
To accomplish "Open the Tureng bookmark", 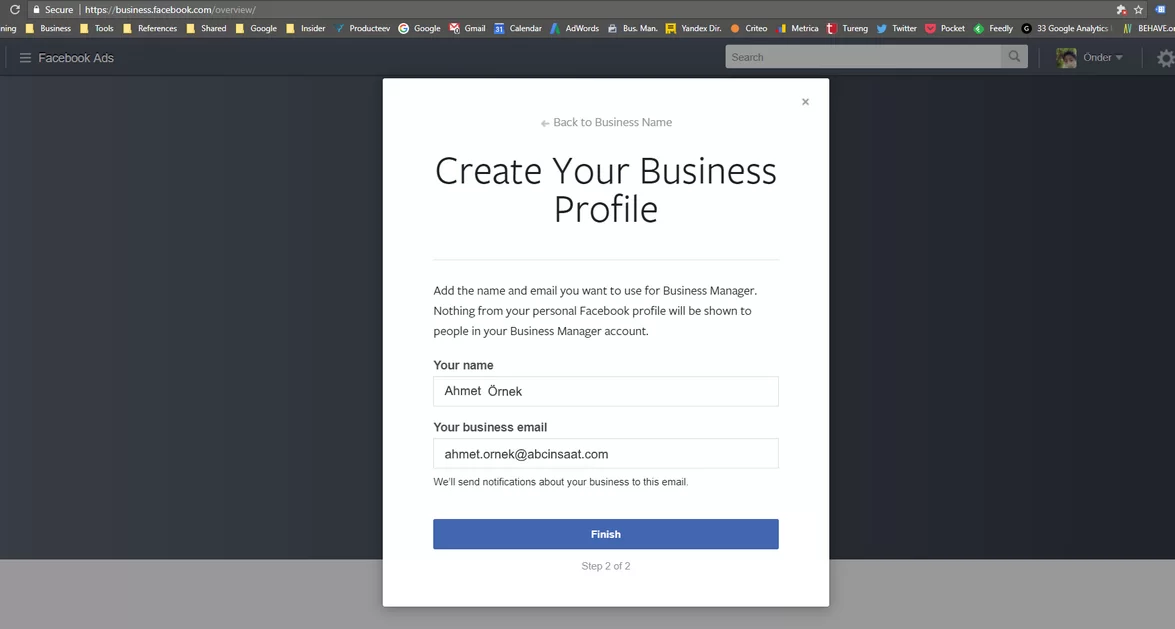I will 848,28.
